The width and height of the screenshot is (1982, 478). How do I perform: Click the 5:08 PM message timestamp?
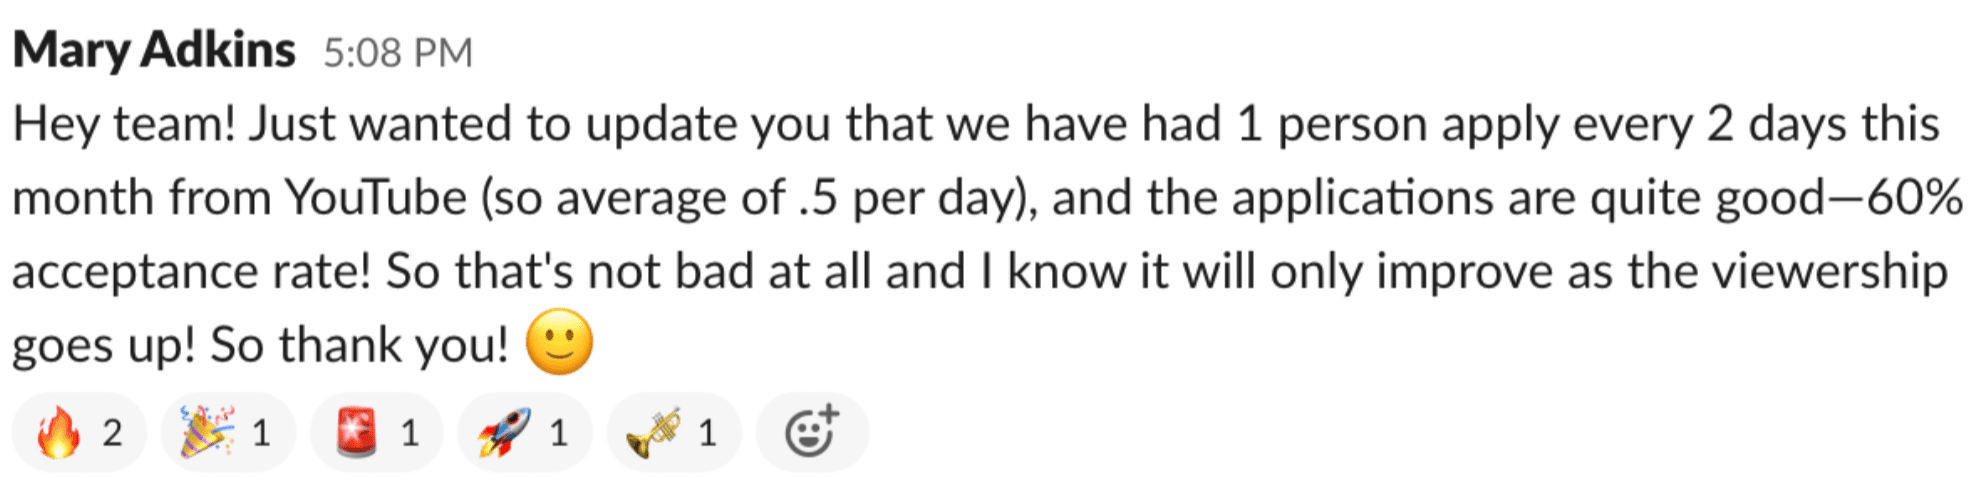click(398, 53)
